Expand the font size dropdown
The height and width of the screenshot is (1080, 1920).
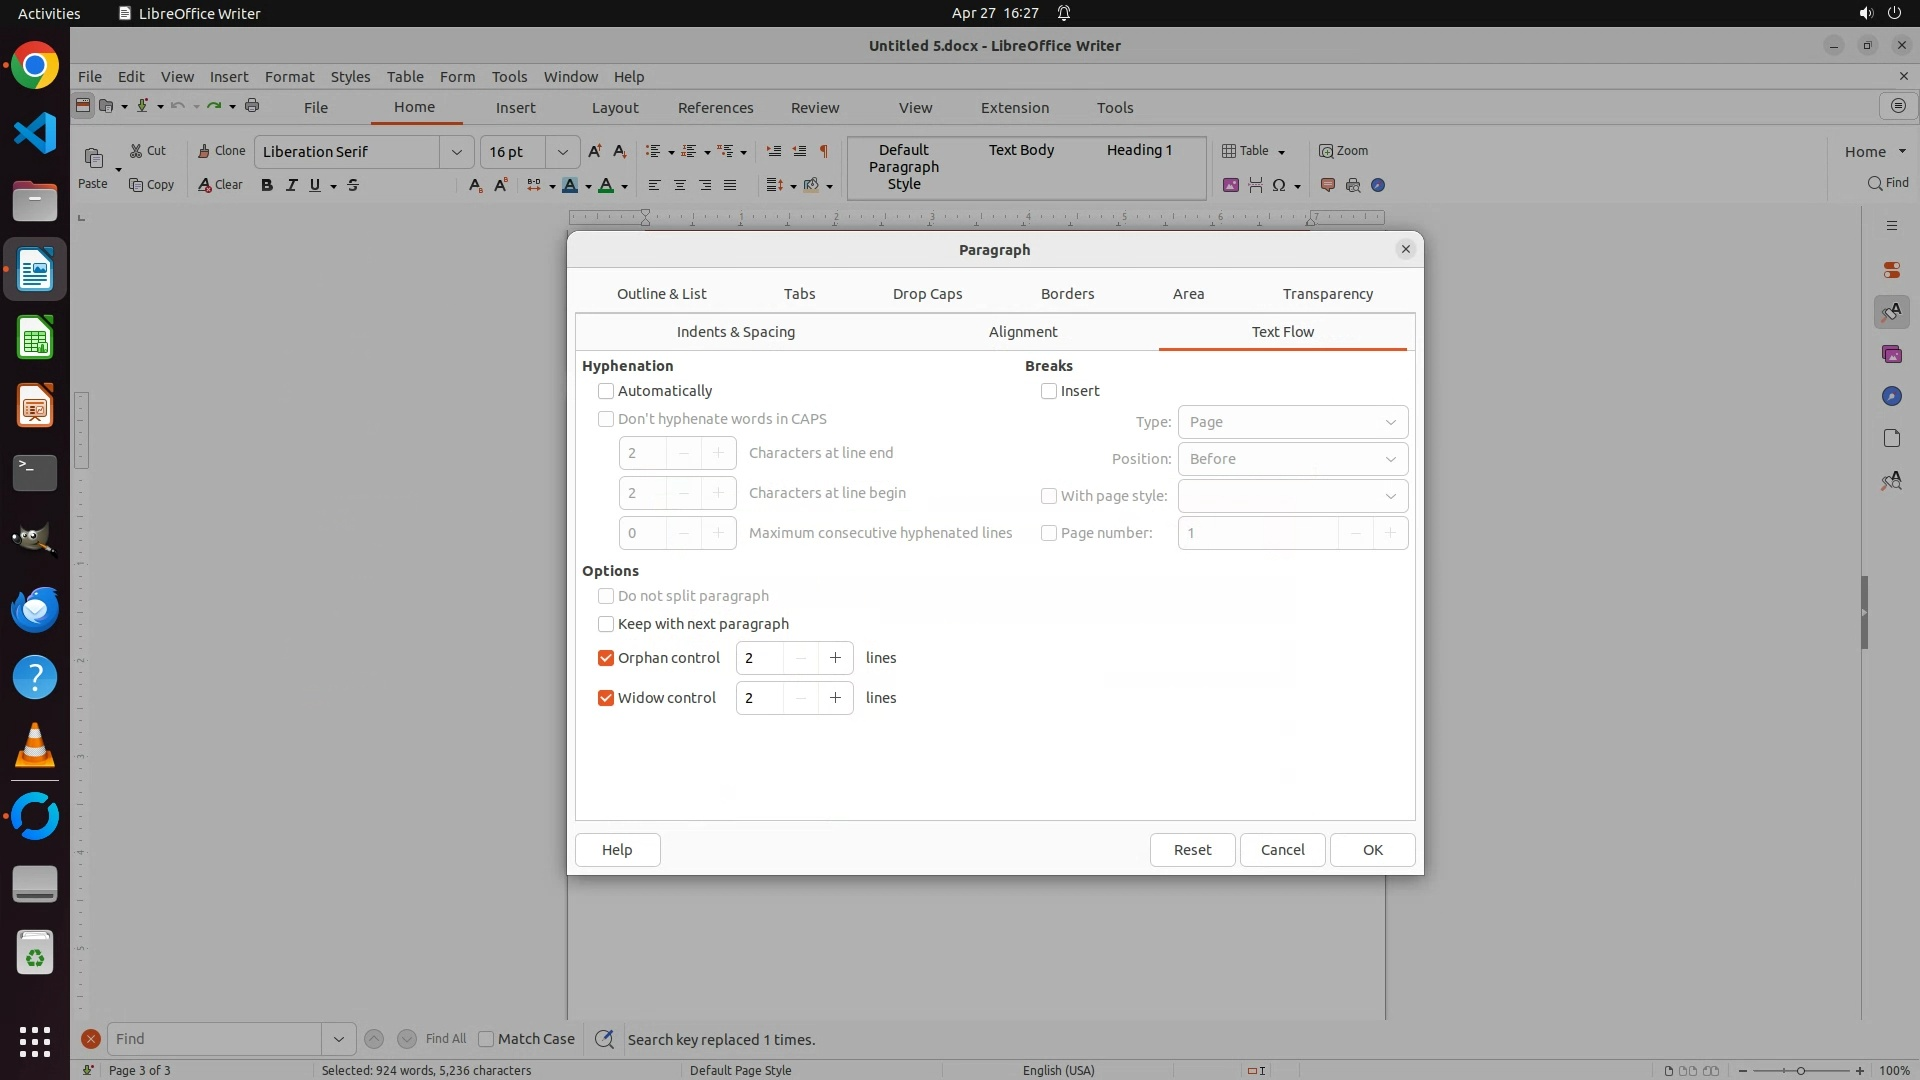[563, 152]
